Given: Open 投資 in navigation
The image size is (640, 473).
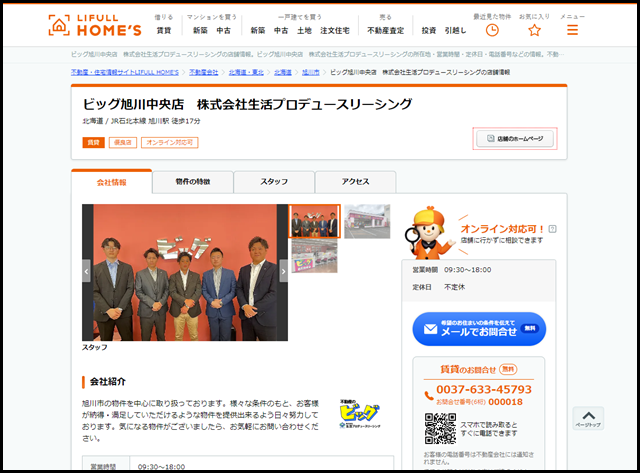Looking at the screenshot, I should coord(429,30).
